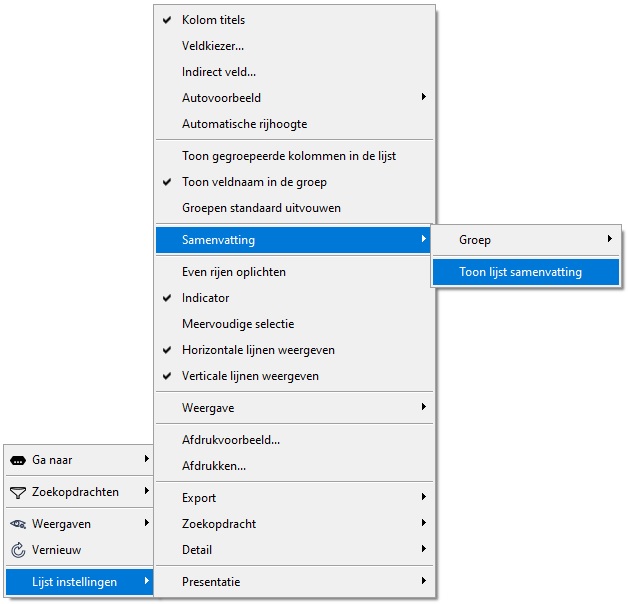Expand the Autovoorbeeld submenu arrow
Viewport: 628px width, 604px height.
423,97
